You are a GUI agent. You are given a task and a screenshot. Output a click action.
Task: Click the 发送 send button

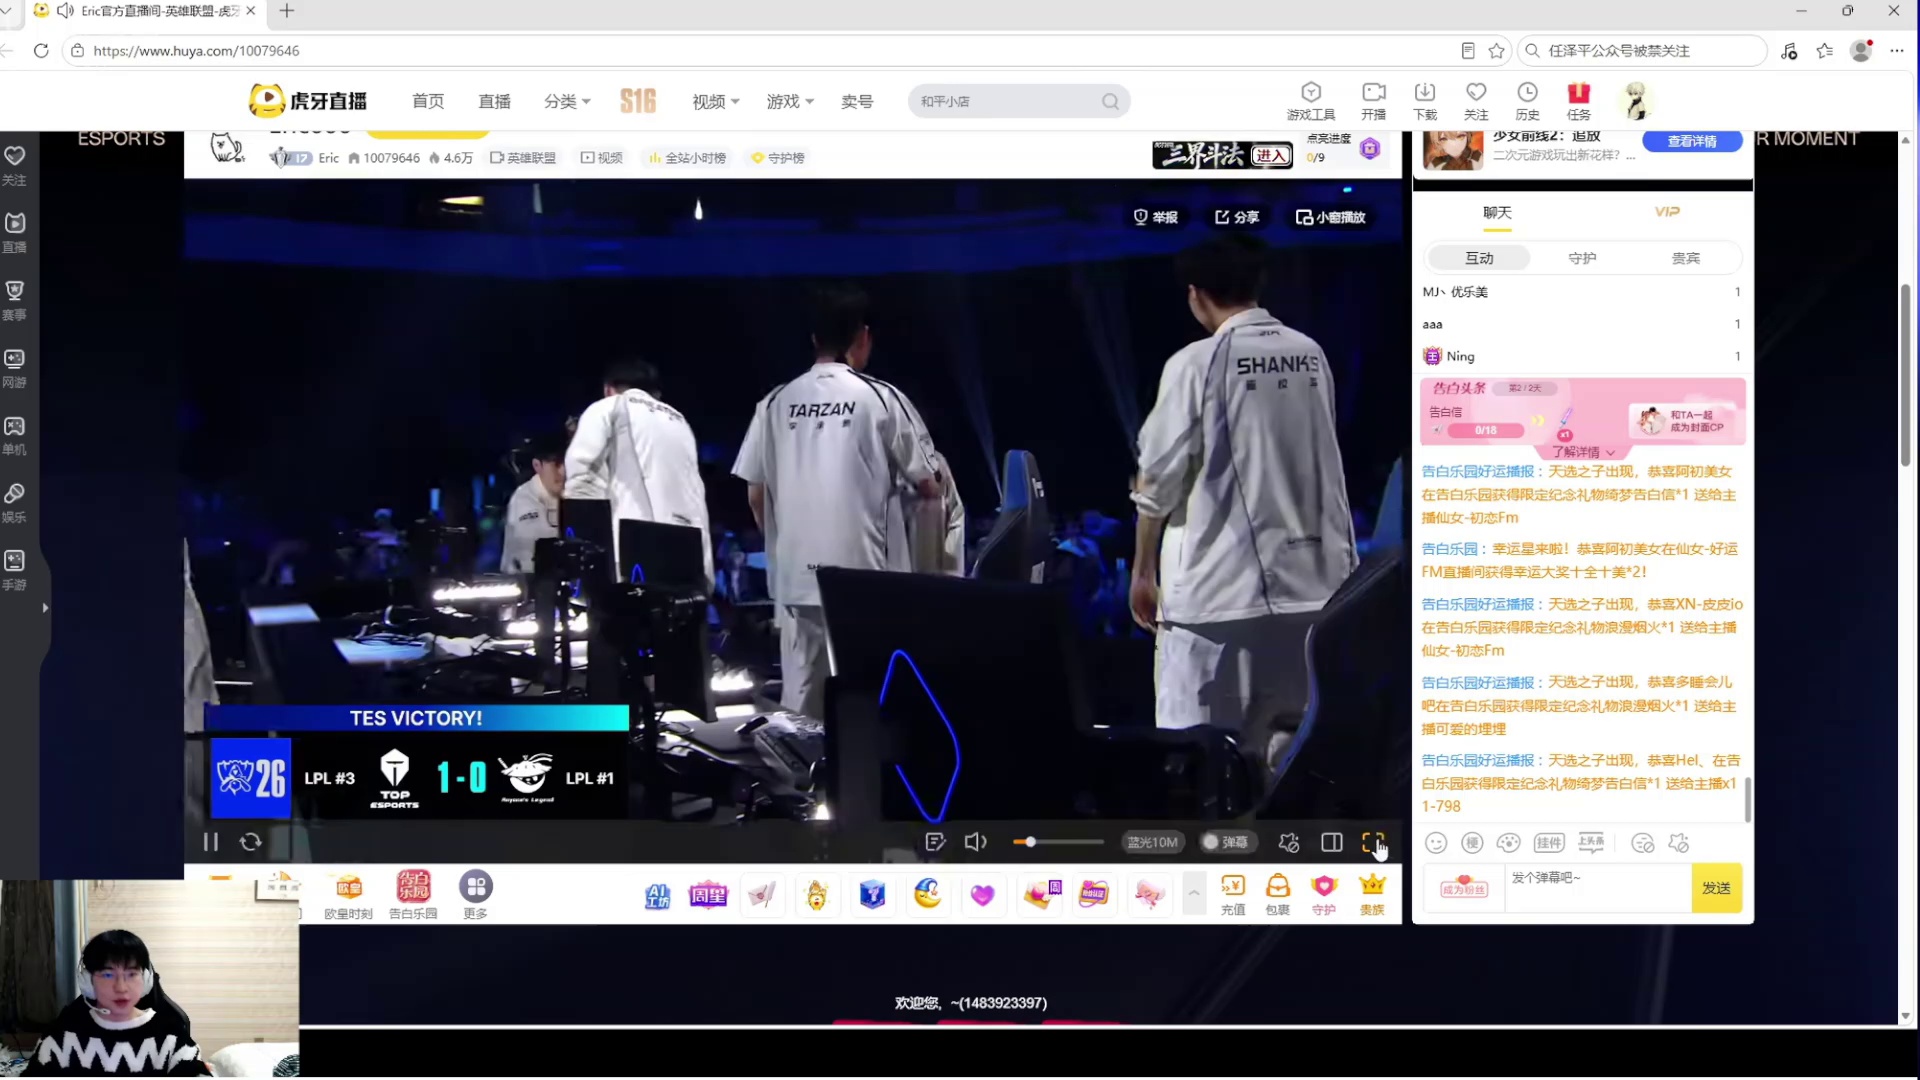click(1716, 888)
